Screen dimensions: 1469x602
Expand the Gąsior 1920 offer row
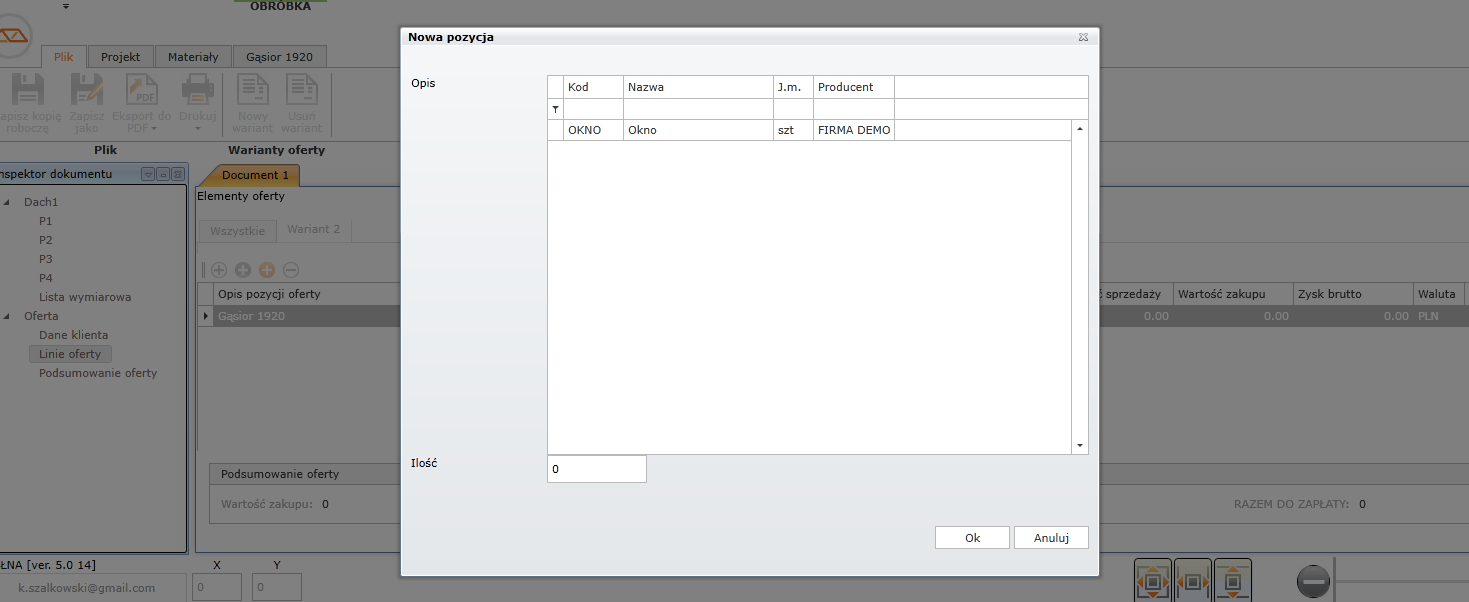pyautogui.click(x=206, y=316)
